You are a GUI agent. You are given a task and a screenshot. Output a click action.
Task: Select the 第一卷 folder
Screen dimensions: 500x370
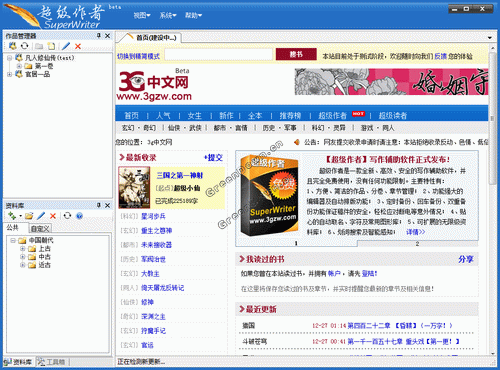point(44,66)
